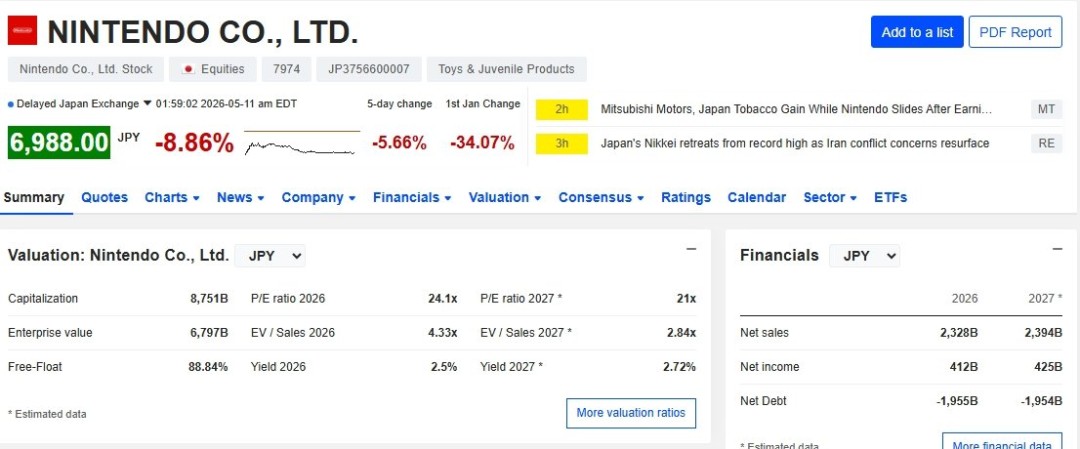
Task: Collapse the Financials panel with minus icon
Action: click(x=1057, y=249)
